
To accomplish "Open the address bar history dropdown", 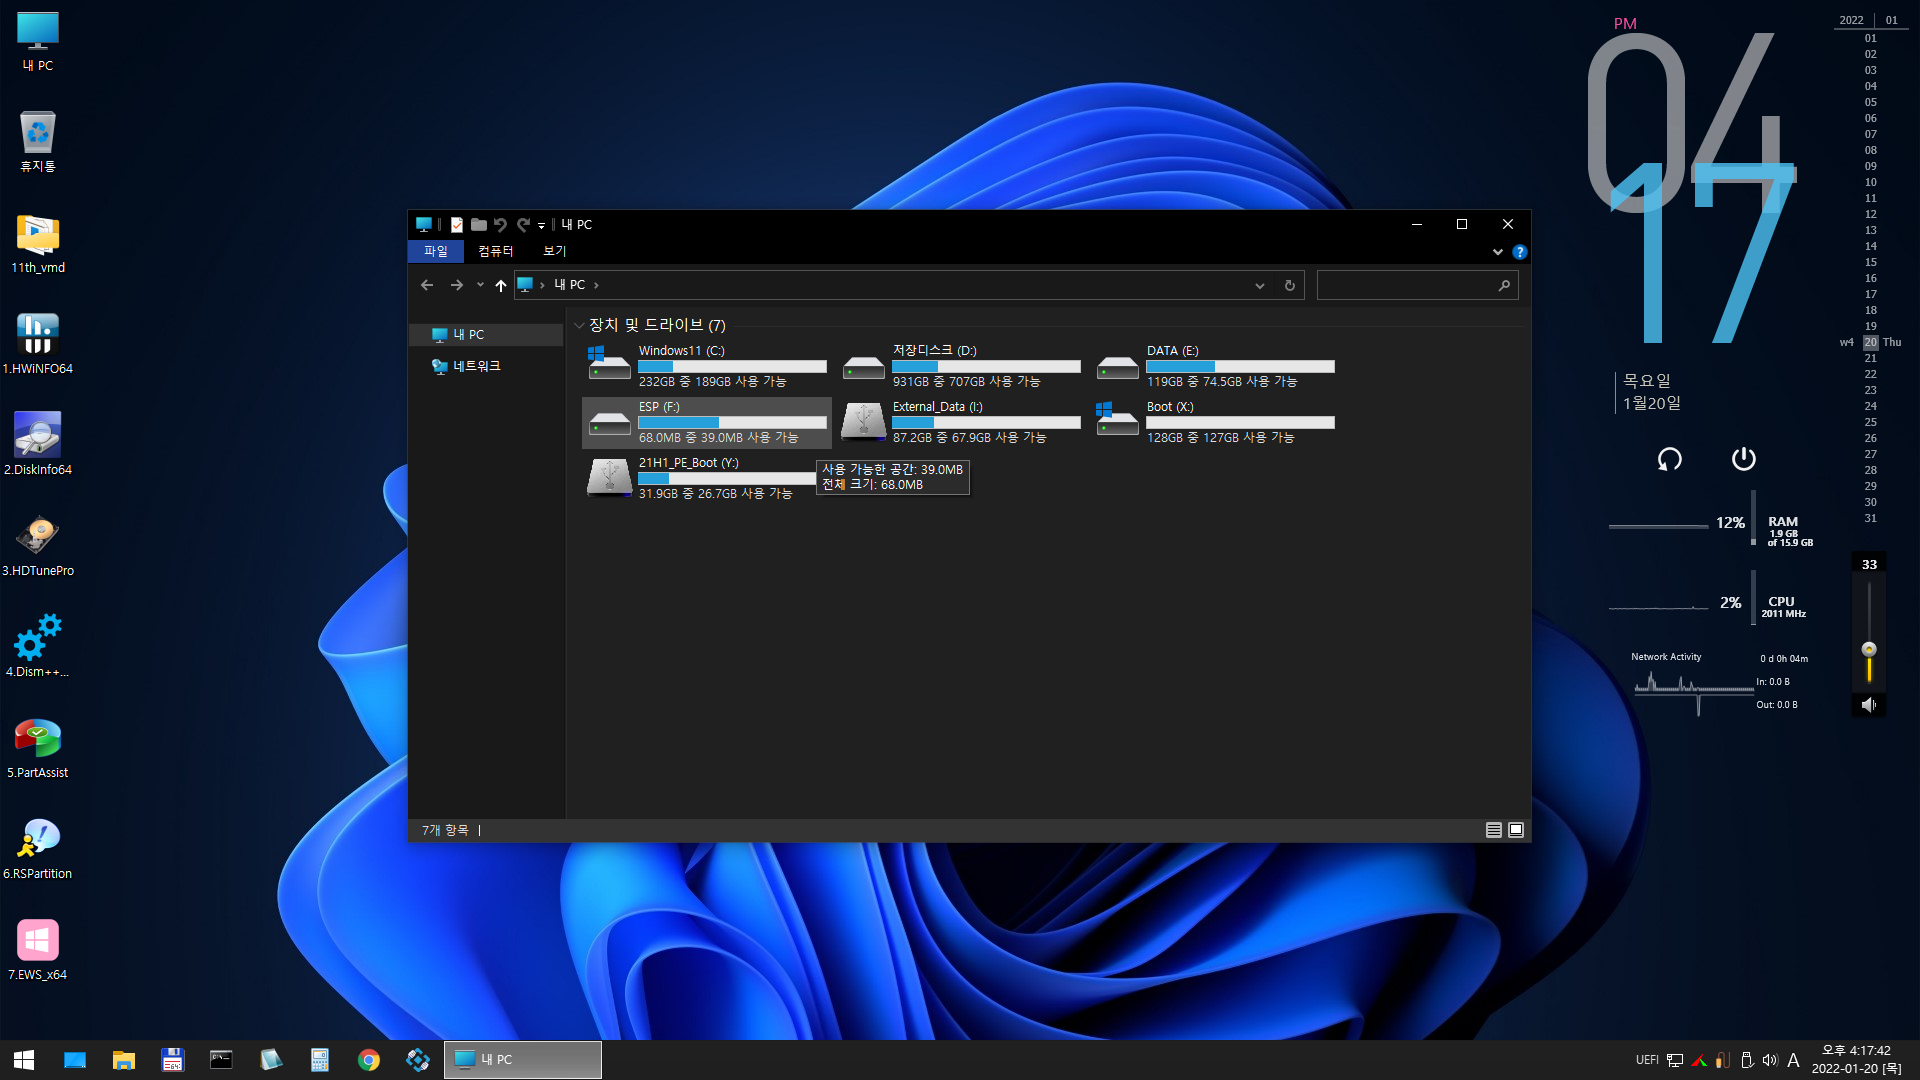I will (1260, 286).
